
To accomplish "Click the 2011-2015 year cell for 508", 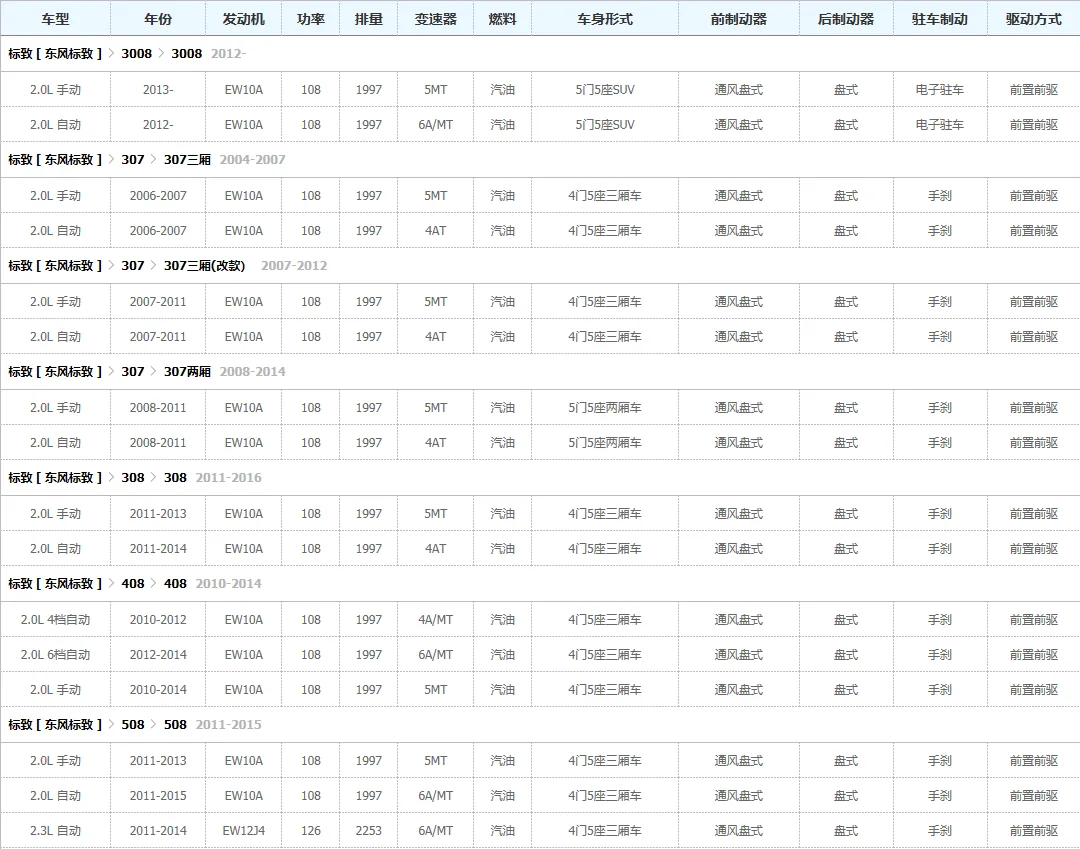I will [158, 796].
